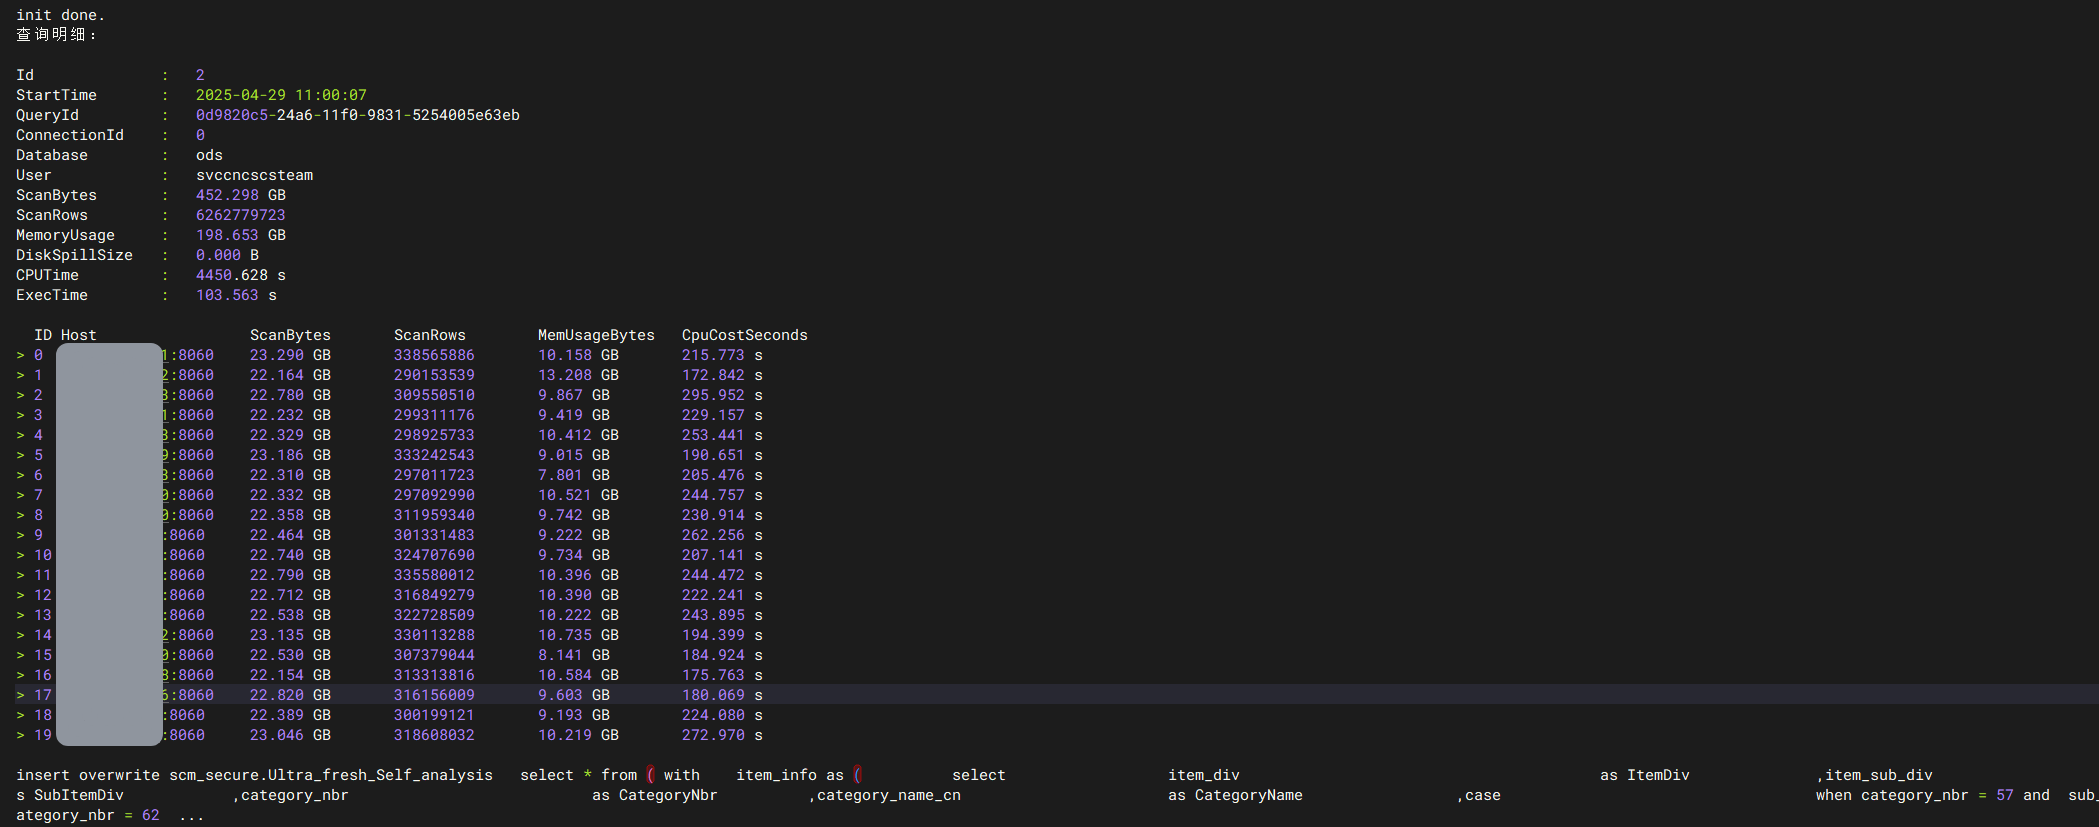Click scan rows 313313816 in row 16
Screen dimensions: 2099x827
(434, 675)
